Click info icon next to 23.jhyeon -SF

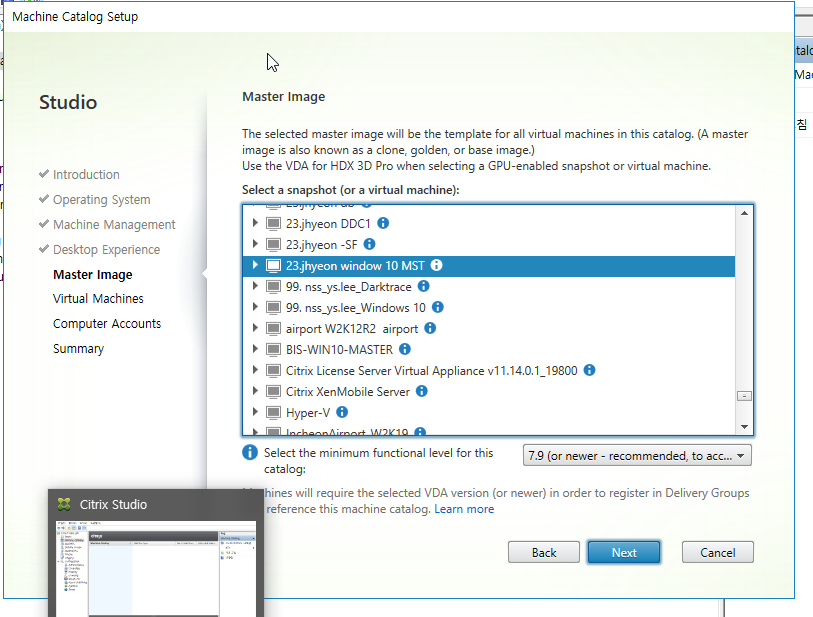369,244
